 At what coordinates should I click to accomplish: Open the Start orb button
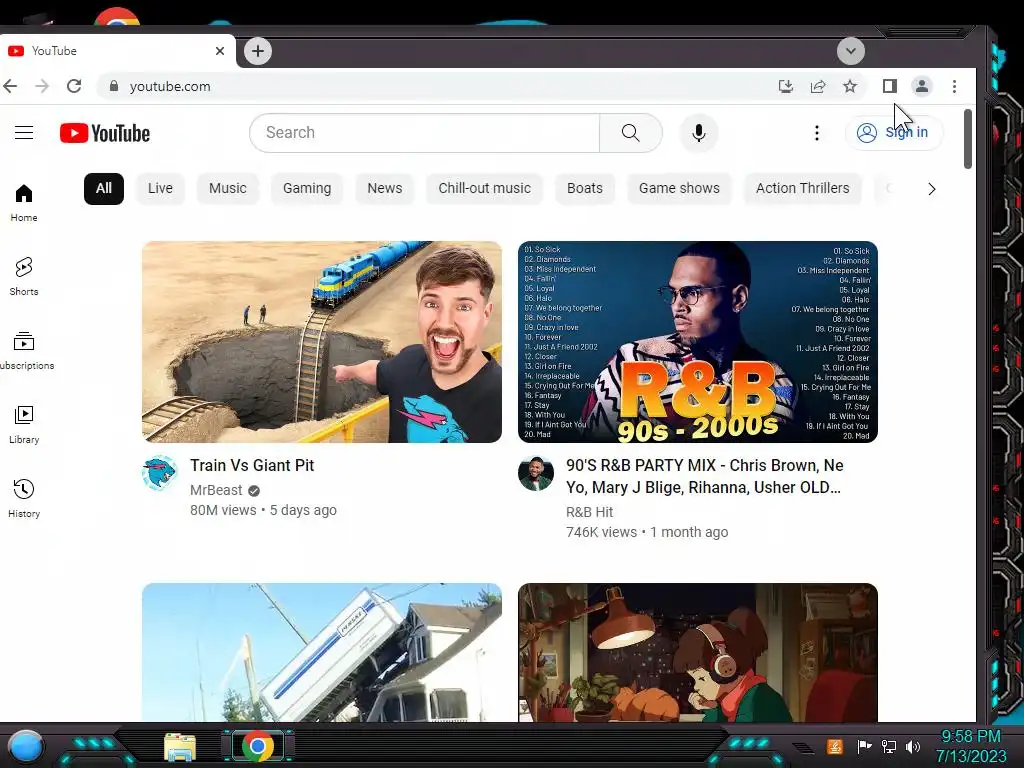pyautogui.click(x=25, y=746)
